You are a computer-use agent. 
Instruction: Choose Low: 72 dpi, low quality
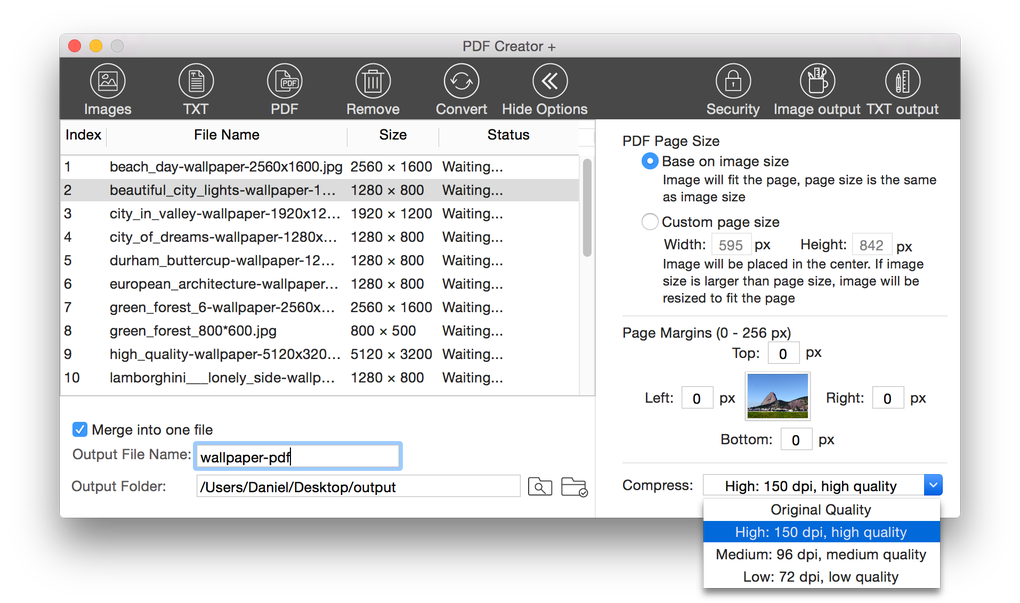click(821, 577)
